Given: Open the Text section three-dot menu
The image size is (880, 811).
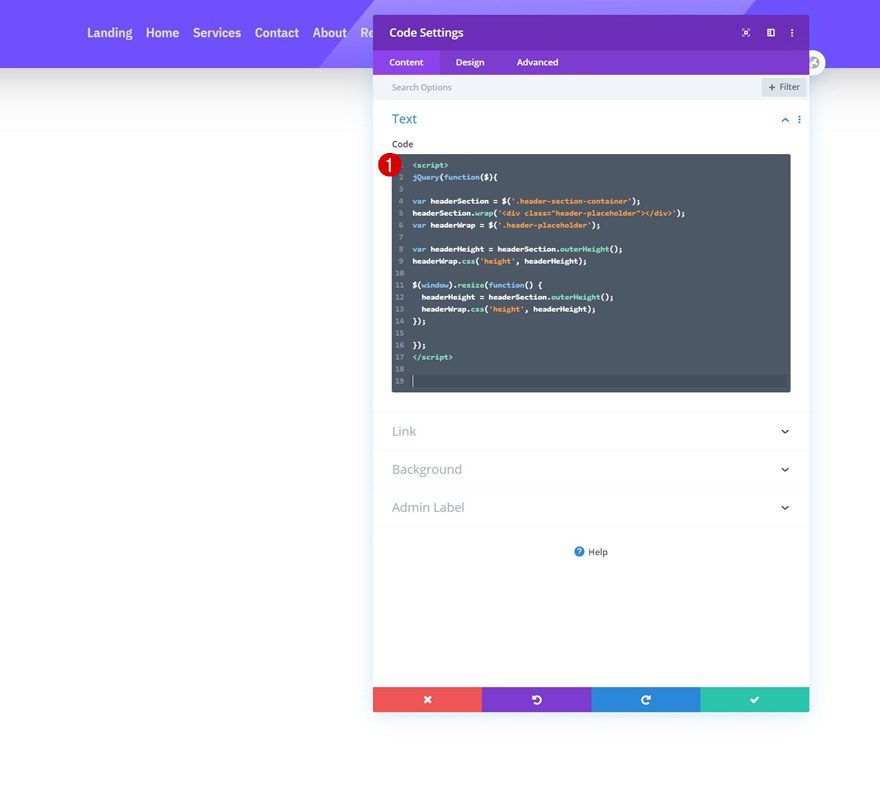Looking at the screenshot, I should click(x=798, y=119).
